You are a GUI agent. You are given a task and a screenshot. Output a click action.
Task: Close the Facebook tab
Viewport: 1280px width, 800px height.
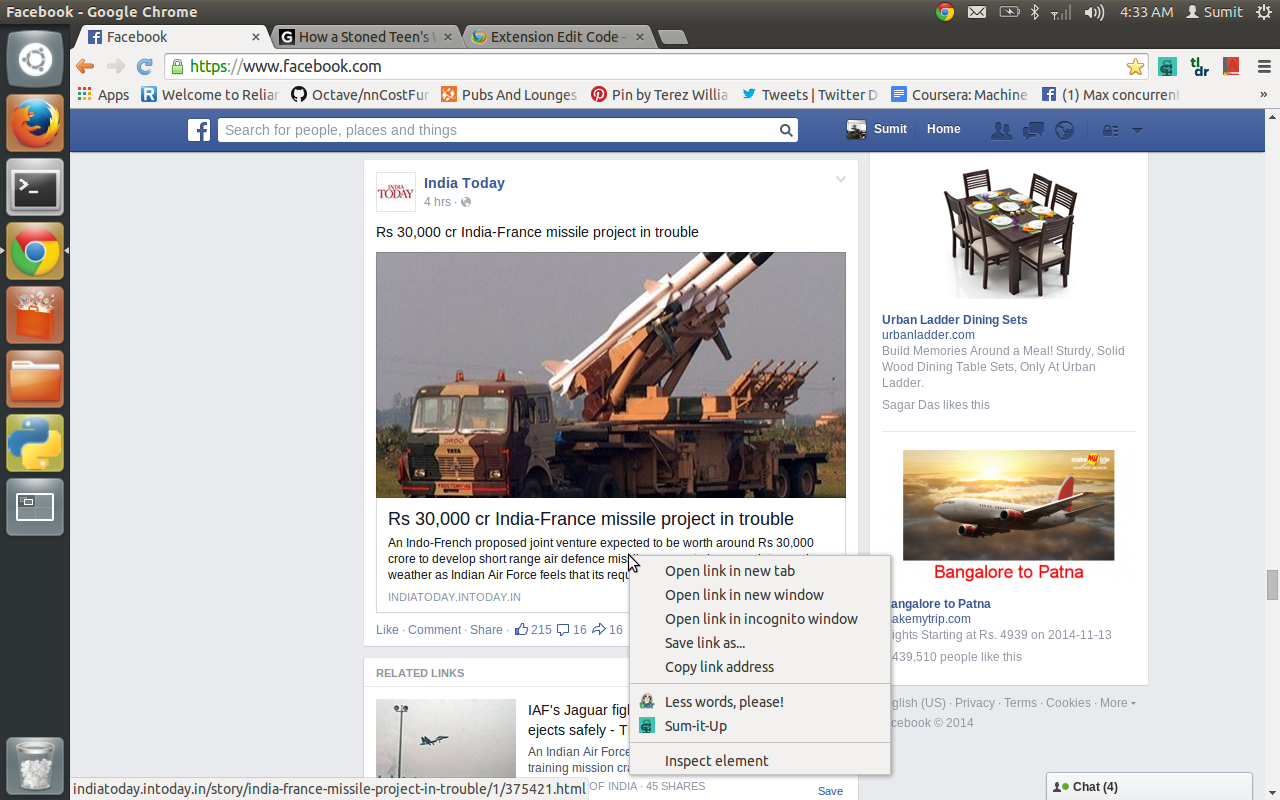256,37
